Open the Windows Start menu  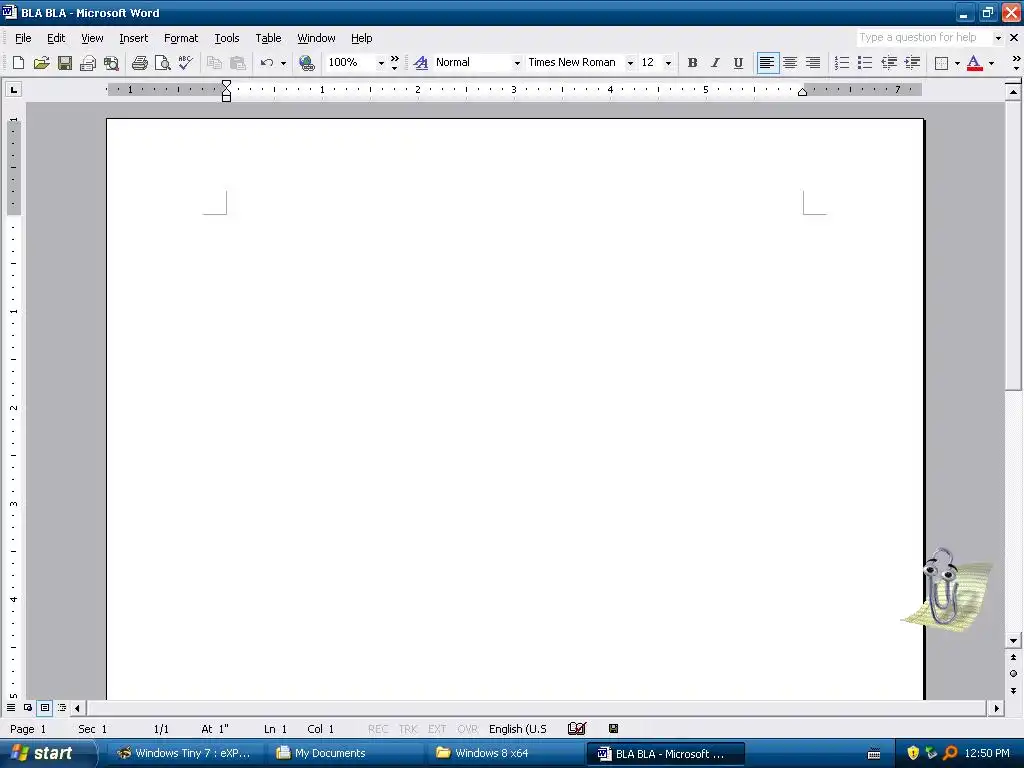pos(48,753)
